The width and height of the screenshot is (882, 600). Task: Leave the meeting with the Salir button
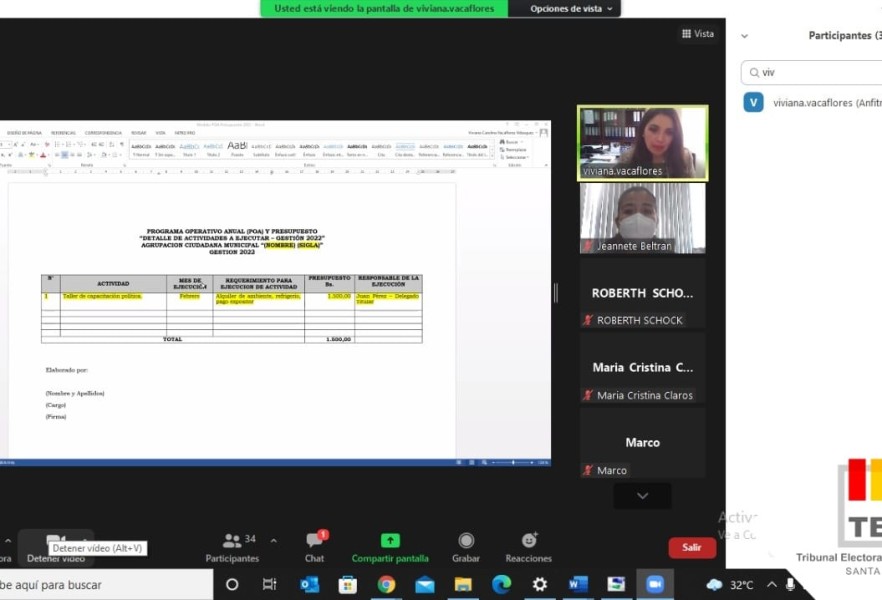(692, 547)
